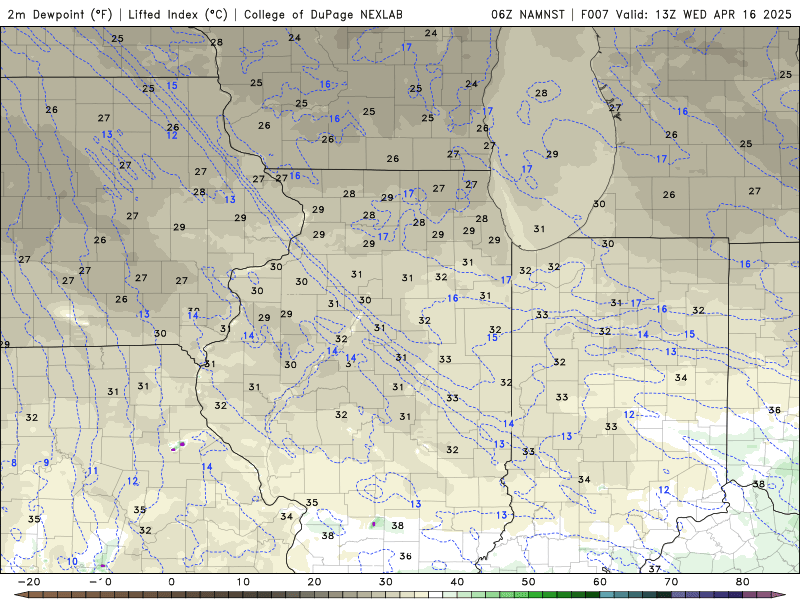Click the 20 label on the color scale

coord(314,582)
